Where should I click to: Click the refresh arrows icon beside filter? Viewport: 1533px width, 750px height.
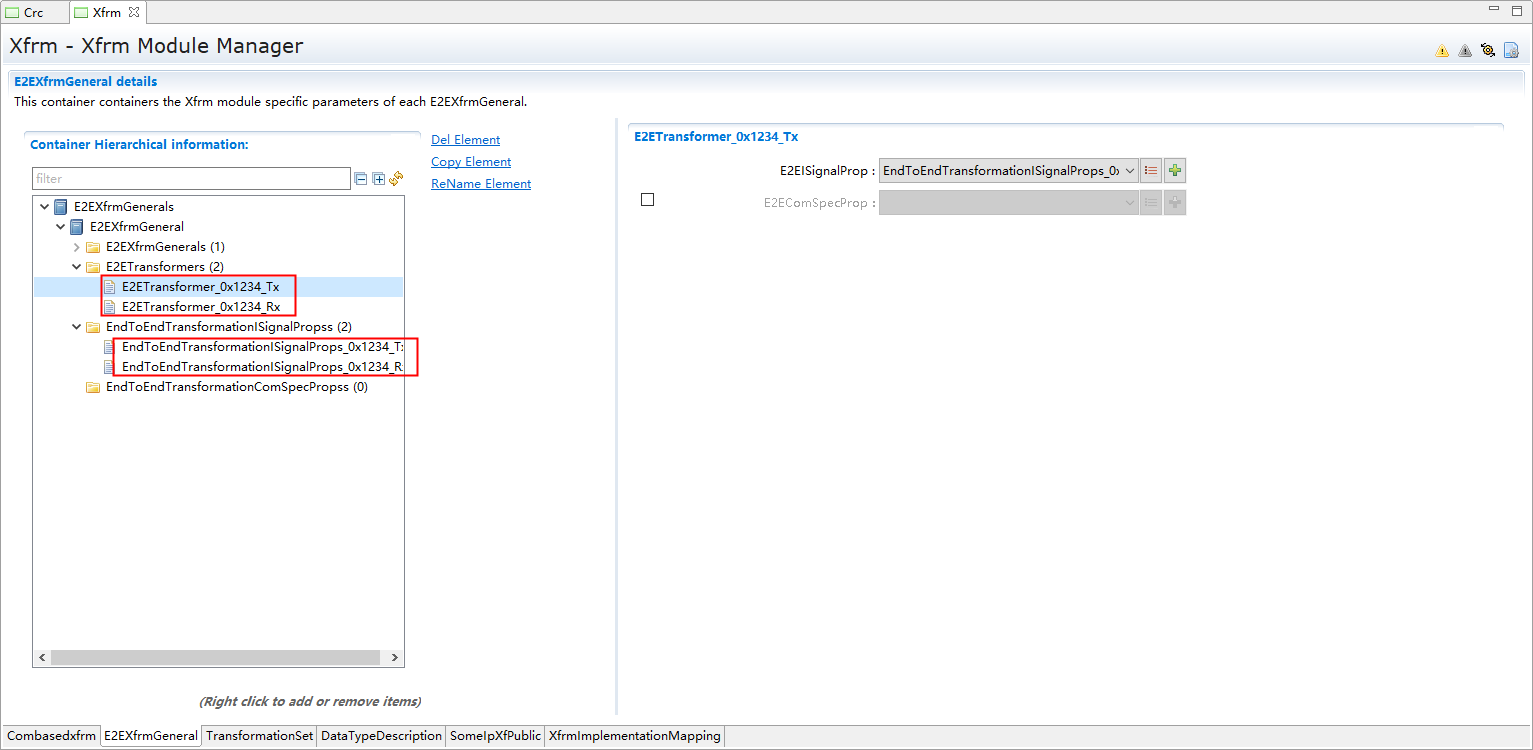[396, 179]
